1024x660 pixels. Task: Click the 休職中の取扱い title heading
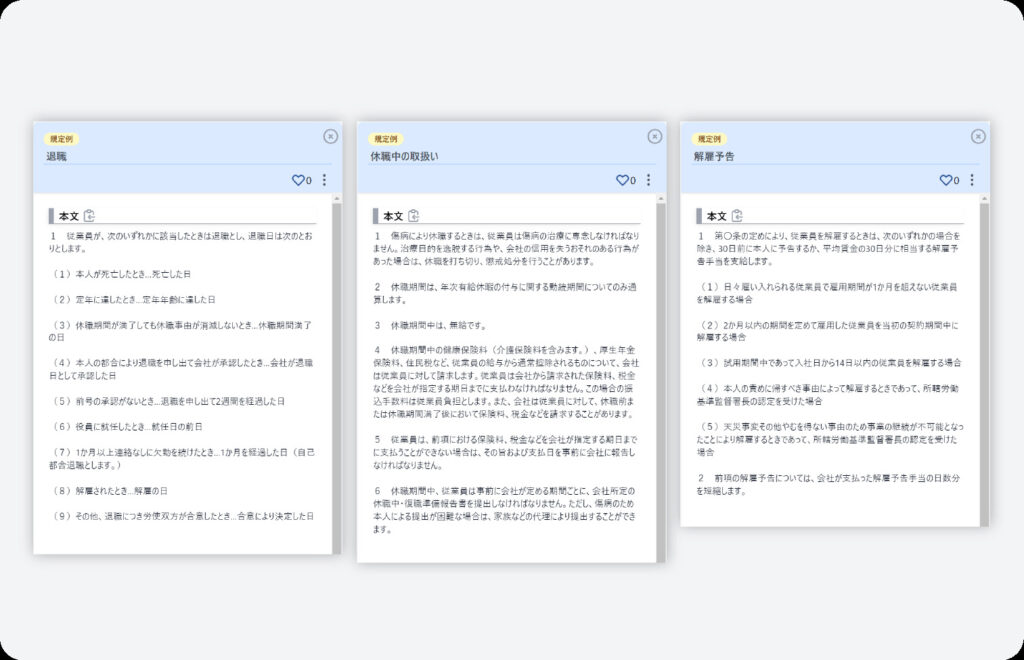coord(404,156)
